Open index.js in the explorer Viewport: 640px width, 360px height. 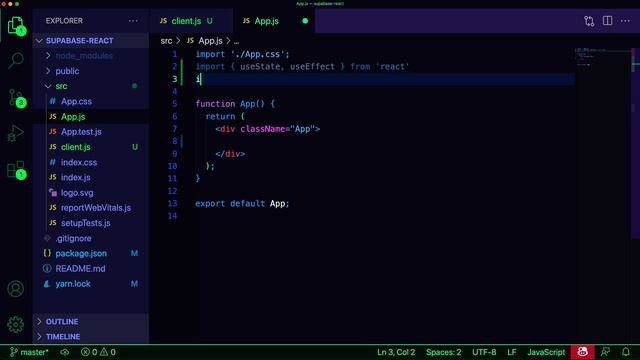91,178
